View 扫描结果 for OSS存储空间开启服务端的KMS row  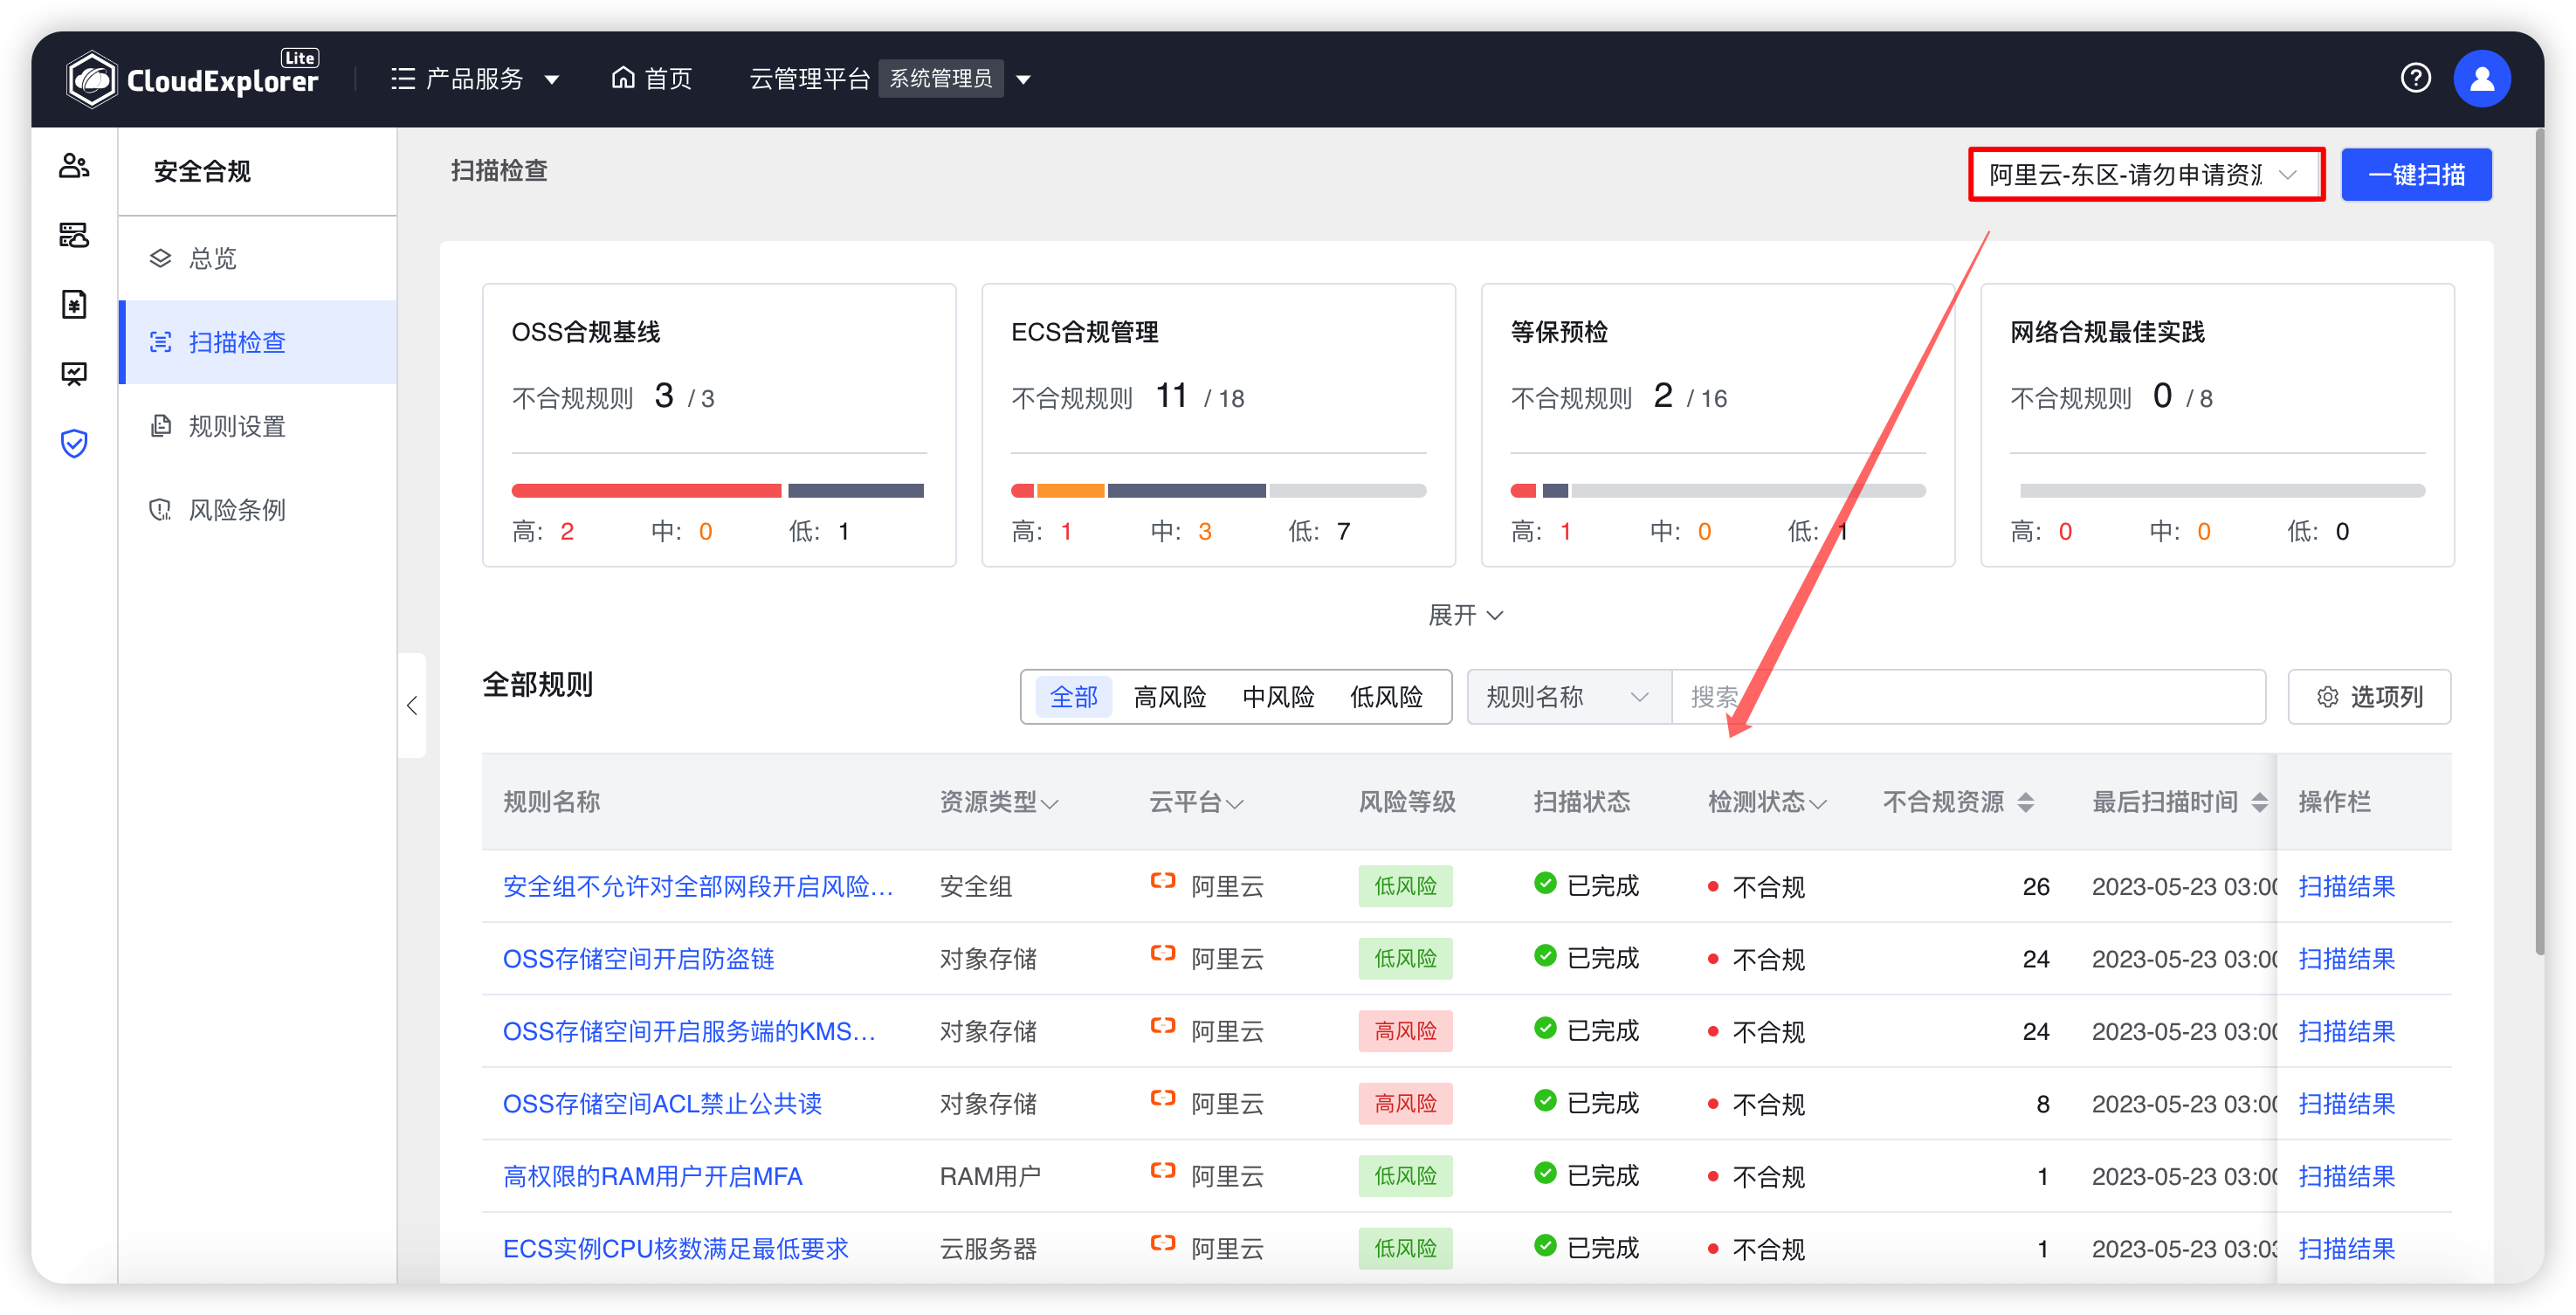tap(2346, 1031)
